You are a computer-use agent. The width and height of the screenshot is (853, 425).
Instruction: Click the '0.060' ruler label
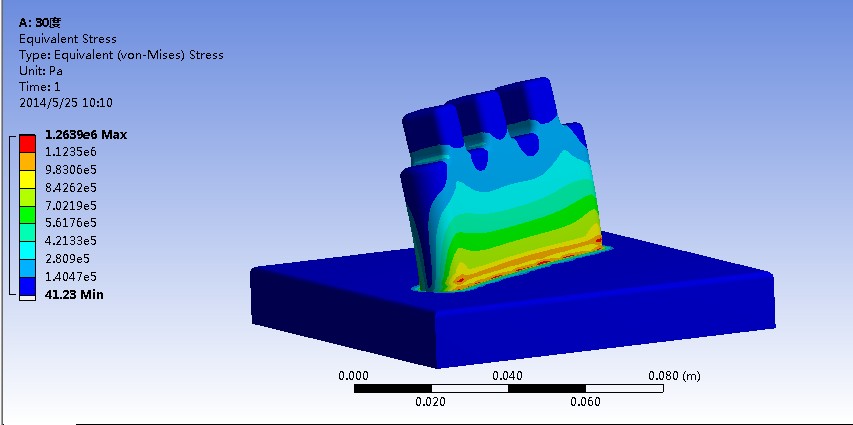[x=585, y=402]
